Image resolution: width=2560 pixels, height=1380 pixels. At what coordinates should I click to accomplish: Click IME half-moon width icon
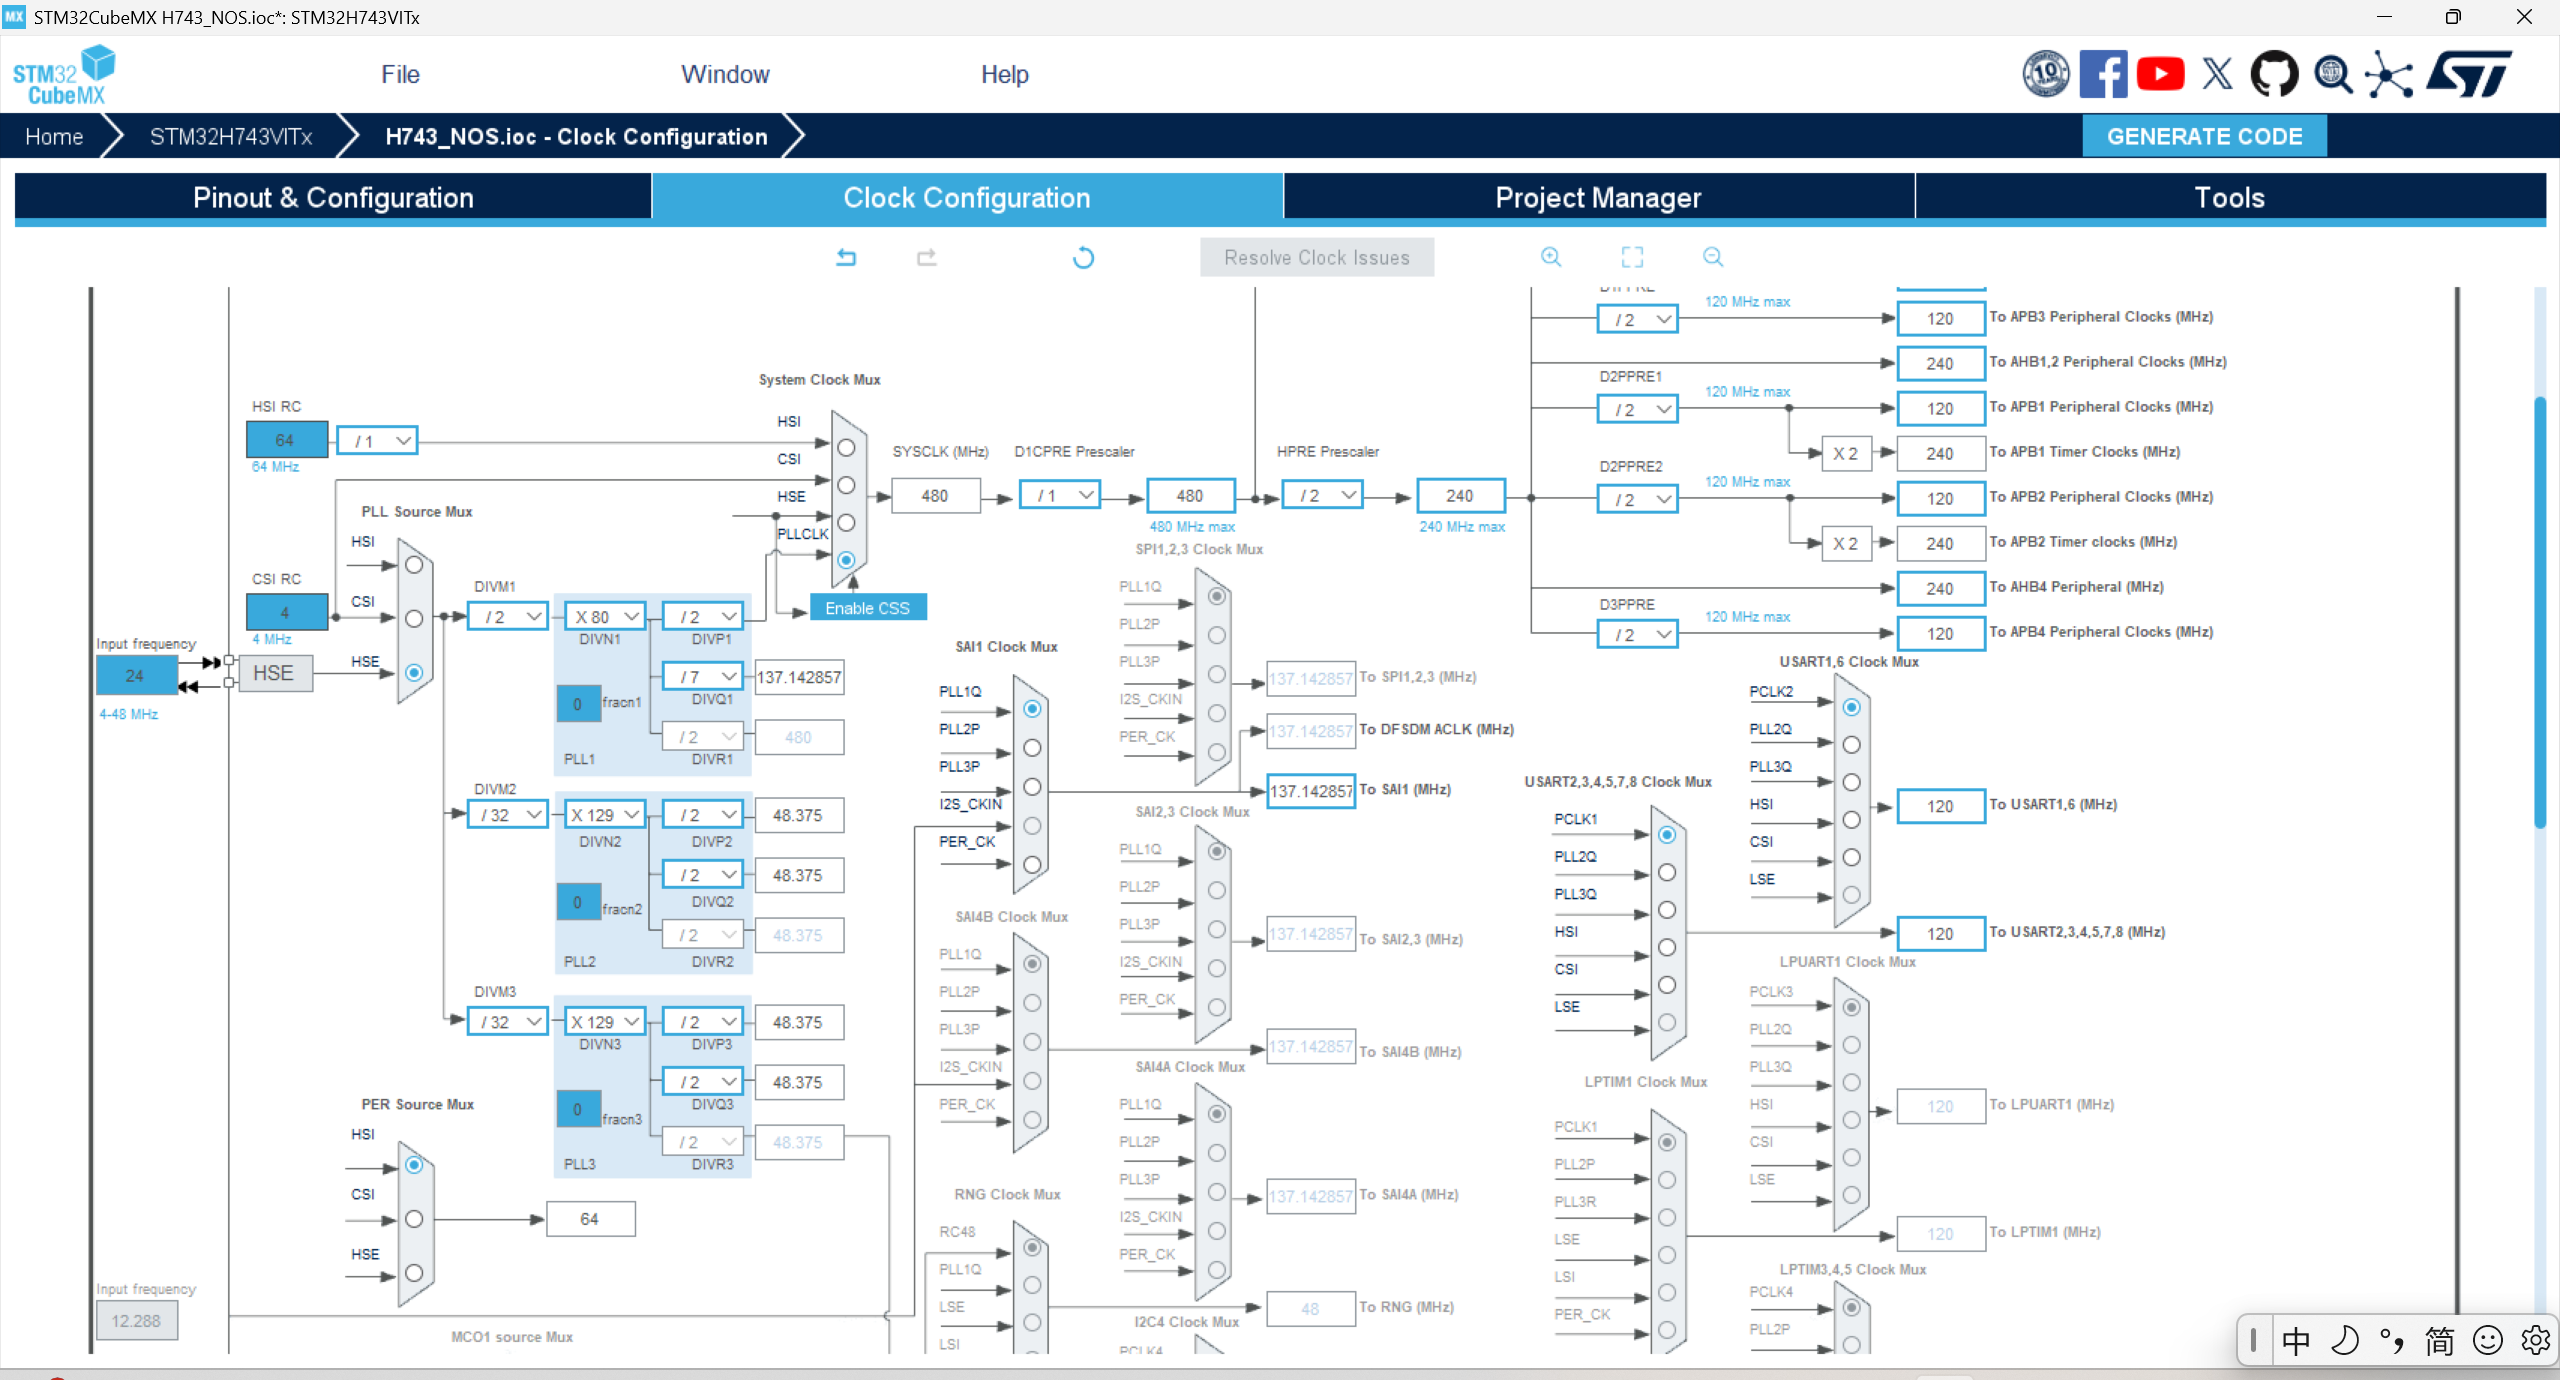point(2345,1340)
